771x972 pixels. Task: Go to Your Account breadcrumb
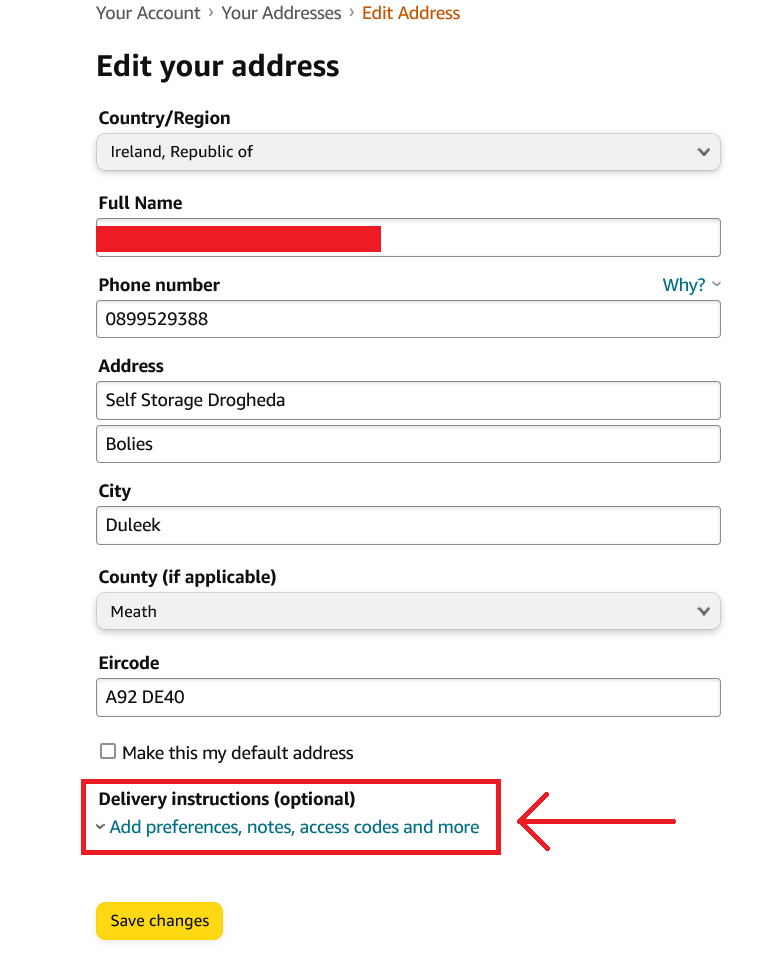(148, 13)
